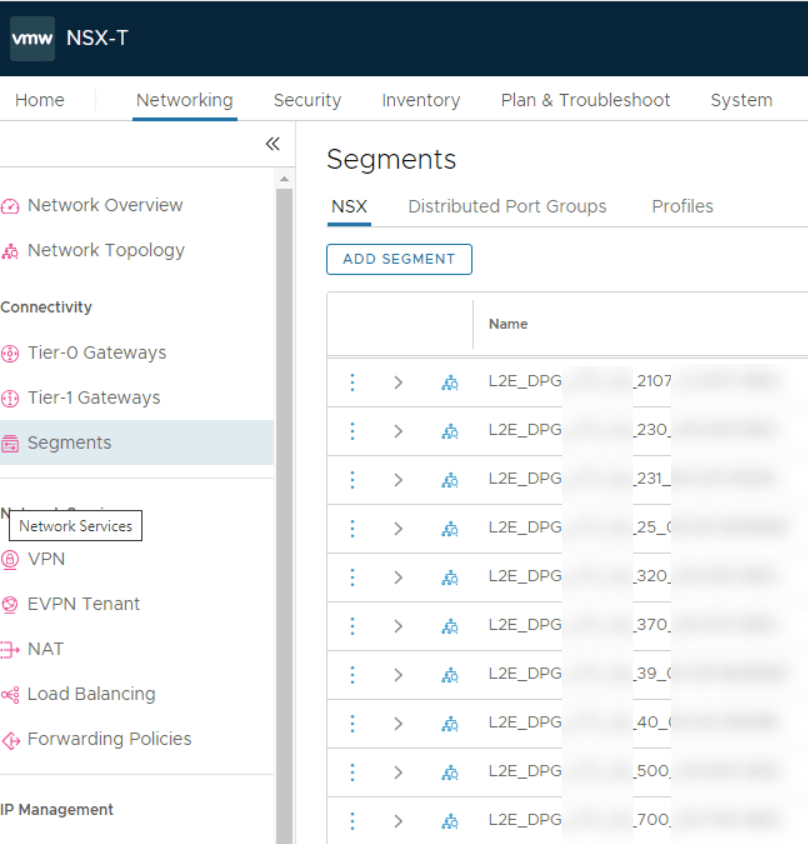Click the VMware vmw logo icon
This screenshot has height=844, width=808.
tap(32, 38)
